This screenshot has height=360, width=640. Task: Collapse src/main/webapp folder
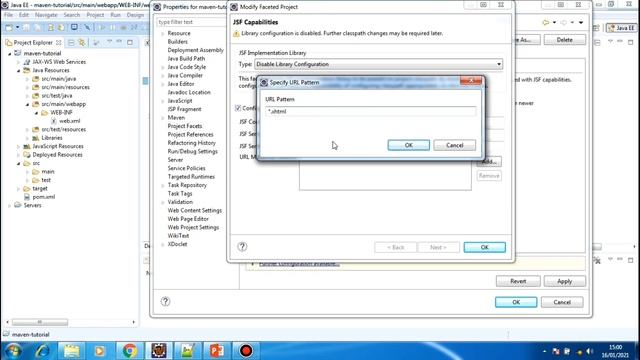point(27,104)
